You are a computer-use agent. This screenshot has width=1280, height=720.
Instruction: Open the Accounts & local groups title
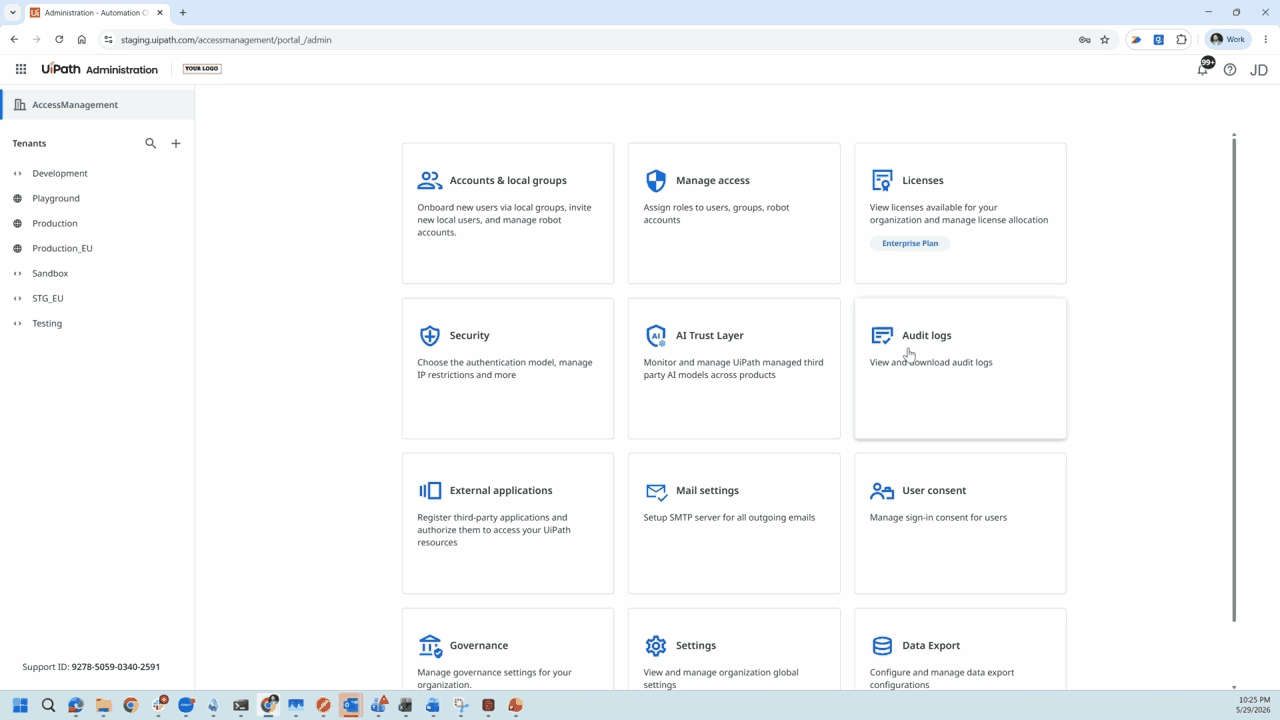coord(508,180)
